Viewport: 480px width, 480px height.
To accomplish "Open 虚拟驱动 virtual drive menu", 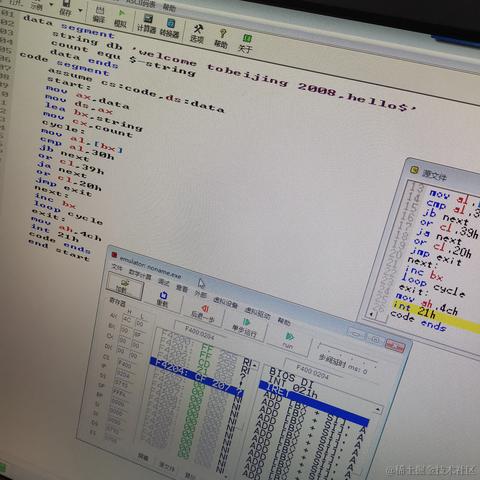I will coord(257,313).
